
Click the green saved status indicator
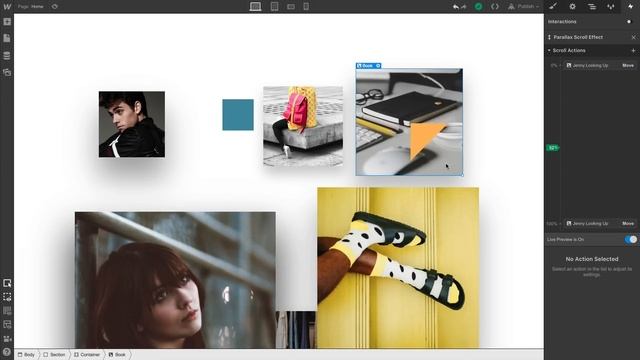[x=478, y=7]
